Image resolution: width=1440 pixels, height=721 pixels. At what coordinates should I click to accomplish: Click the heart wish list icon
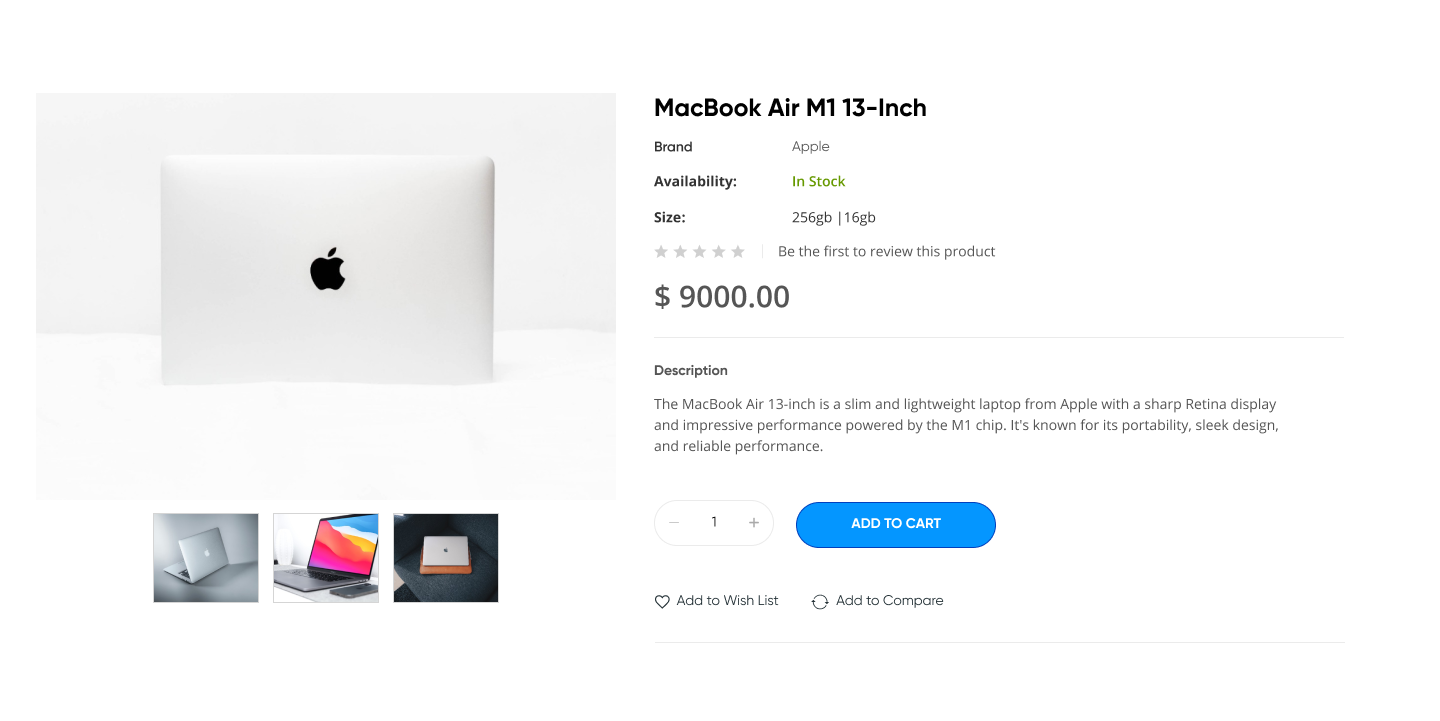coord(662,602)
